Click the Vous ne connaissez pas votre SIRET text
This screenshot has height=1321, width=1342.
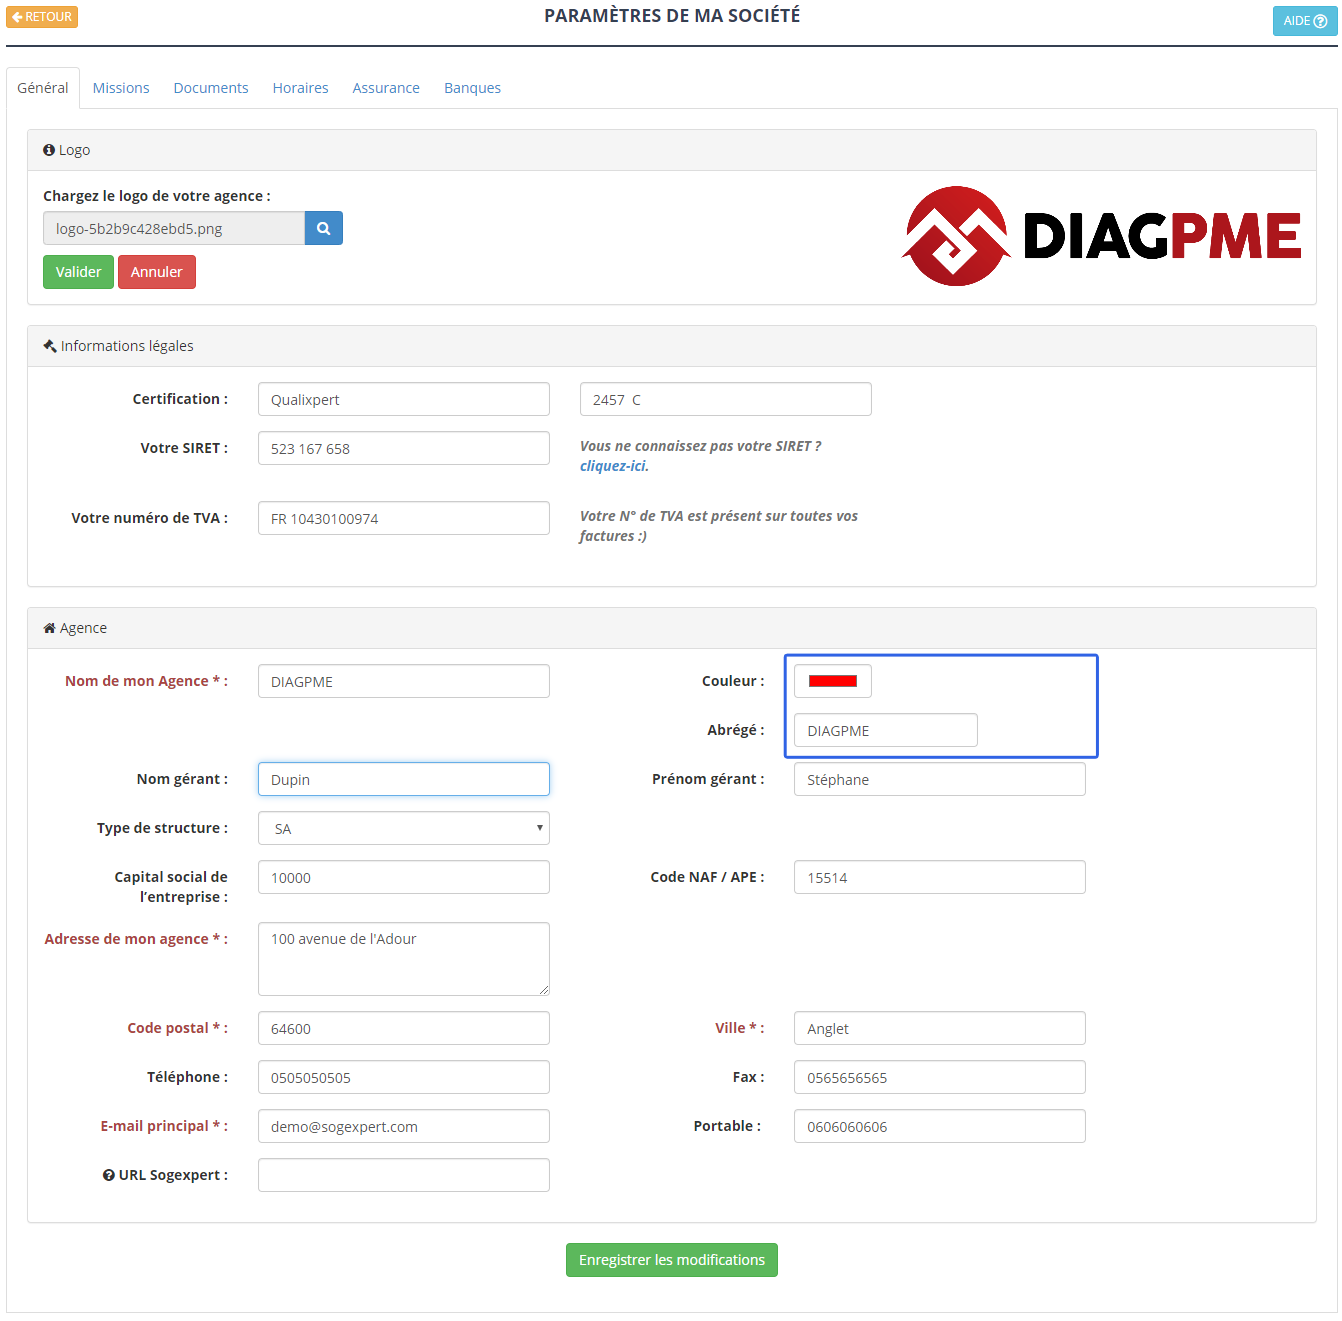tap(701, 446)
